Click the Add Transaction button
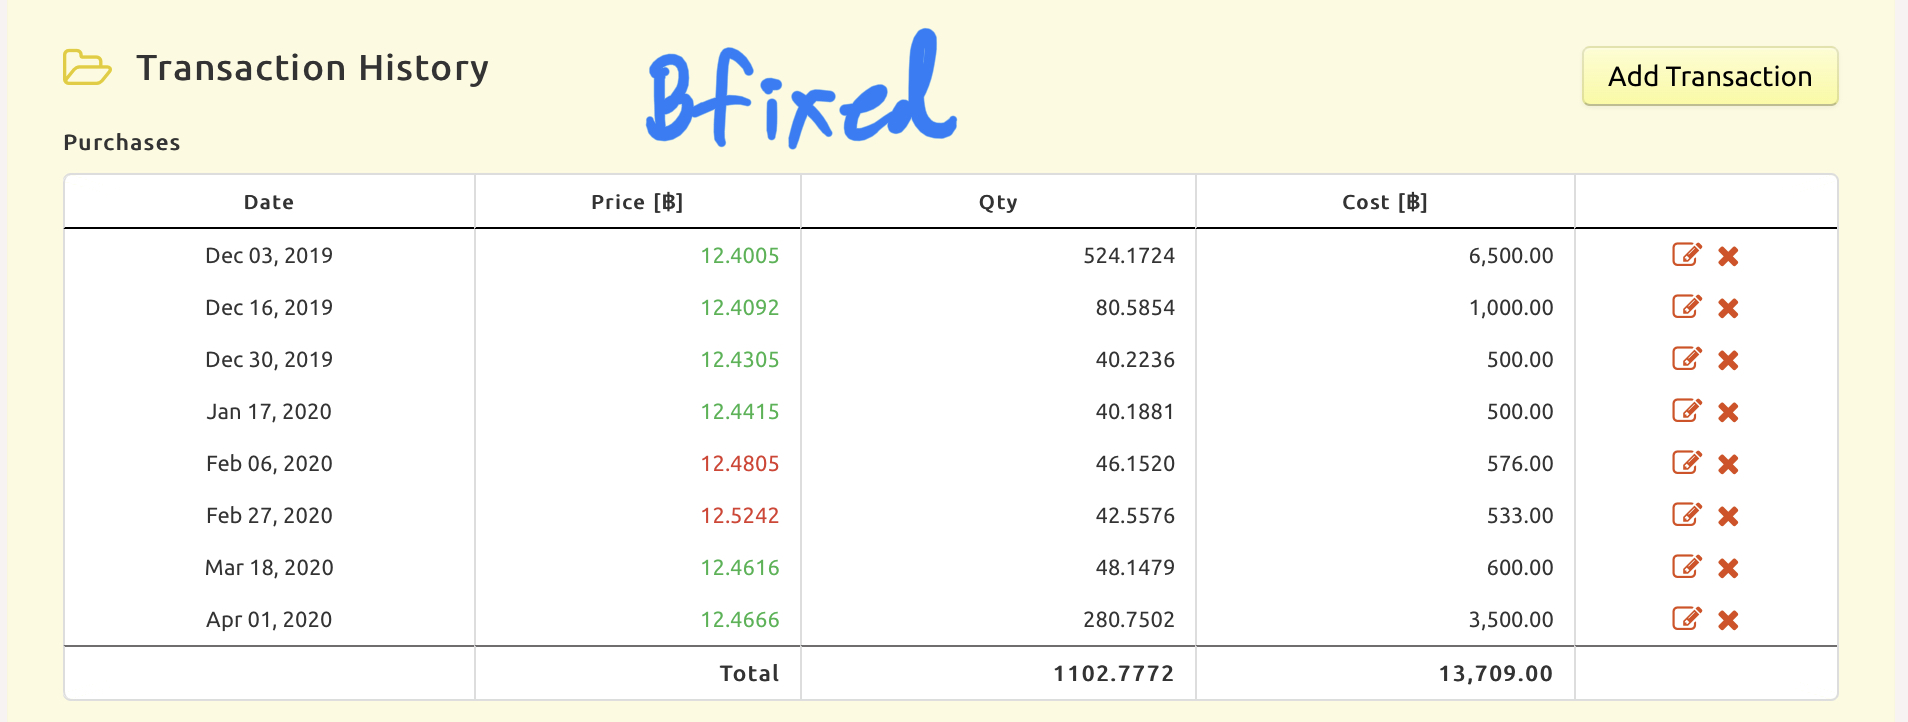The image size is (1908, 722). point(1710,76)
